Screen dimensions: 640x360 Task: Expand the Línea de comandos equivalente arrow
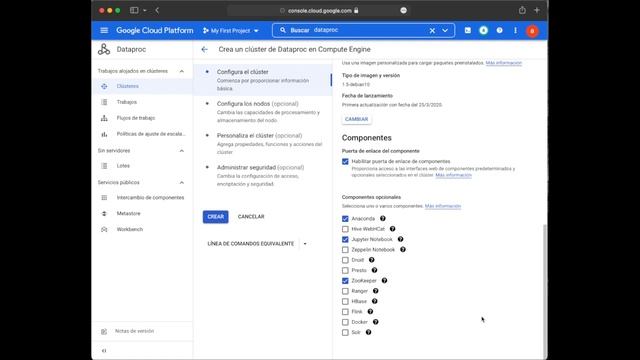pos(305,244)
